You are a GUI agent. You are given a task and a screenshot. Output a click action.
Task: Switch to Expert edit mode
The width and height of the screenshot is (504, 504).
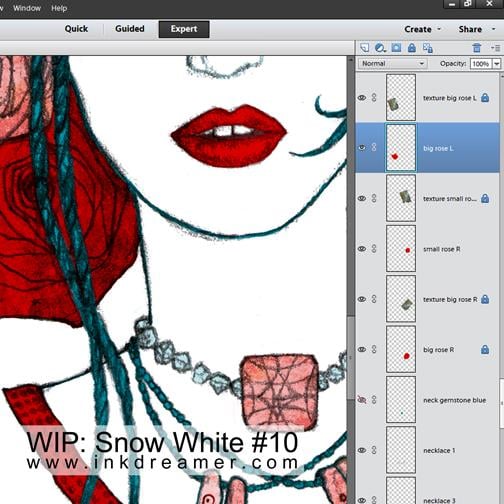[184, 29]
